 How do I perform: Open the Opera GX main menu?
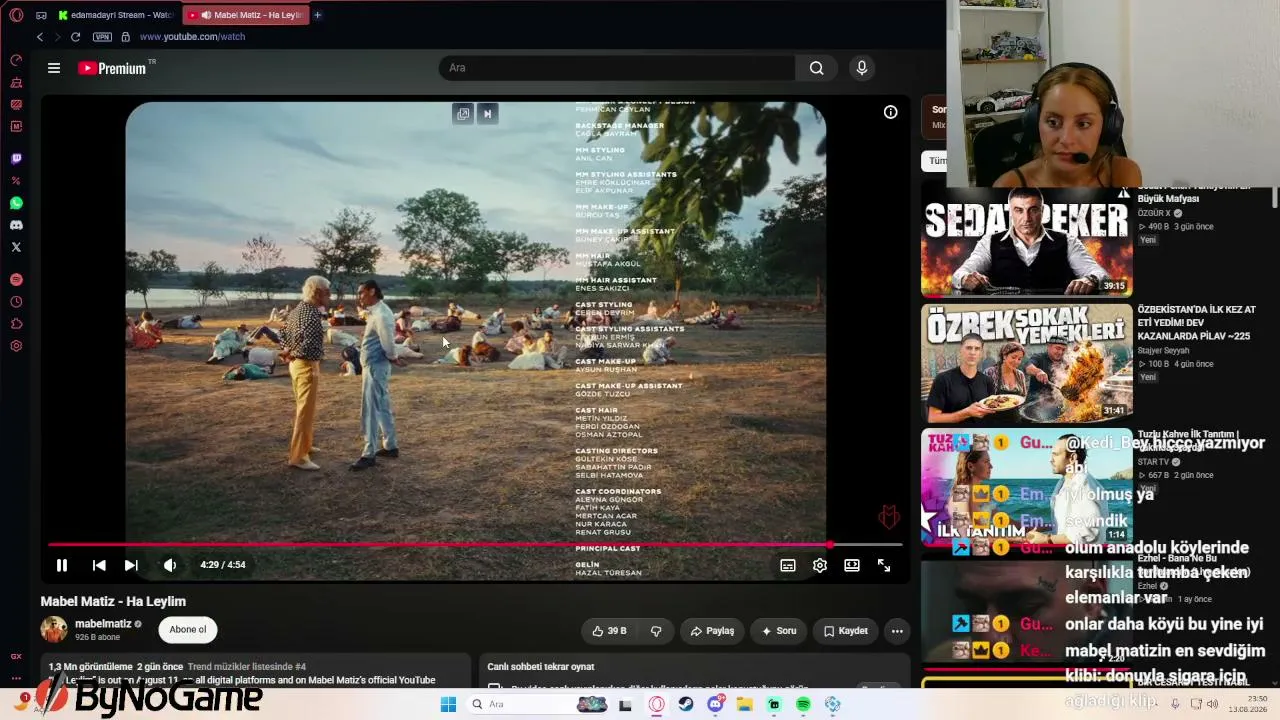point(16,15)
